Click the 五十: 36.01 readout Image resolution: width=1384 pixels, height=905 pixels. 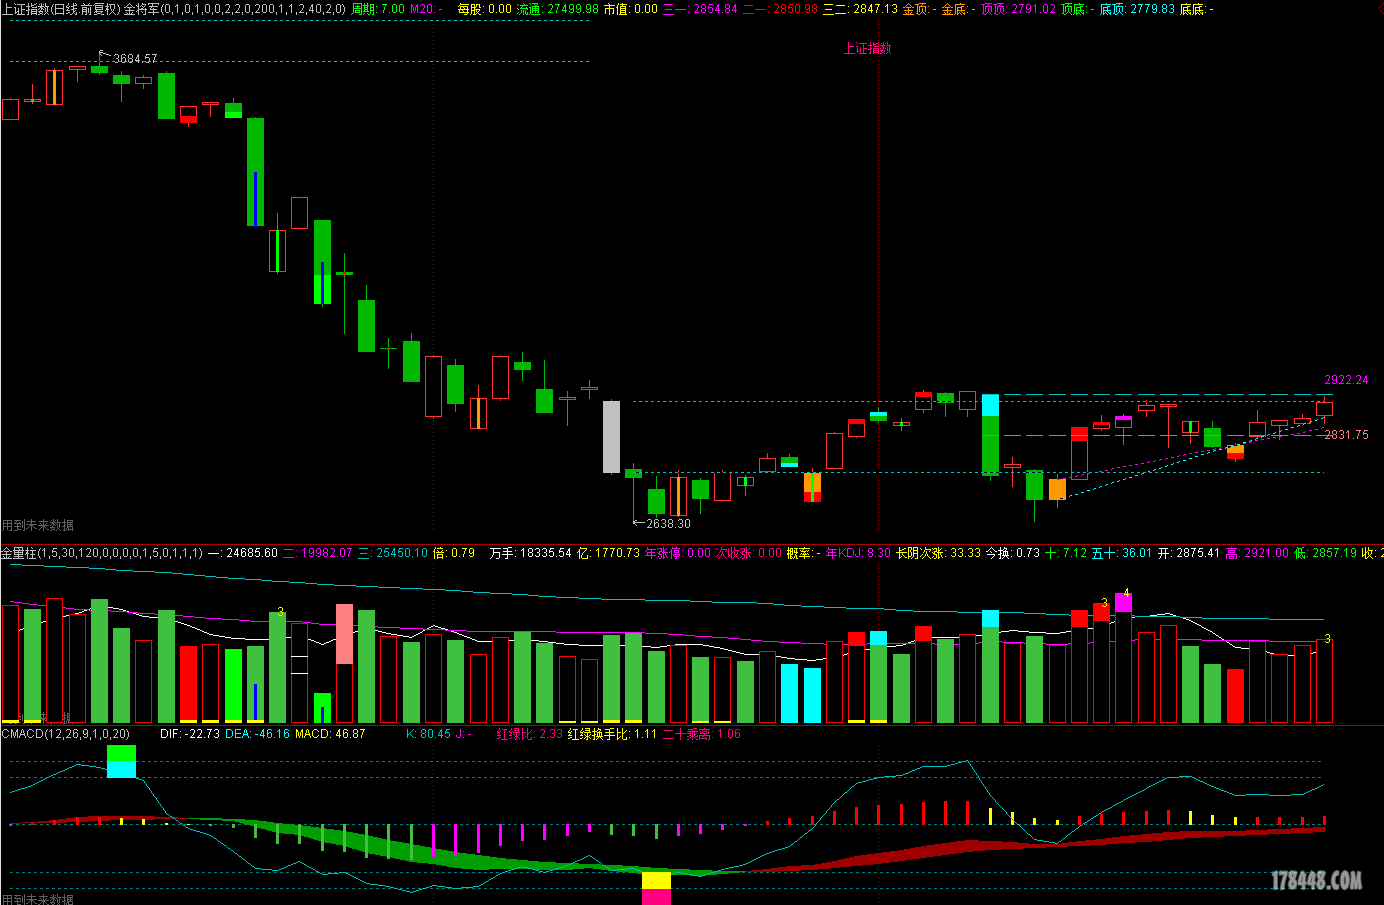point(1121,553)
